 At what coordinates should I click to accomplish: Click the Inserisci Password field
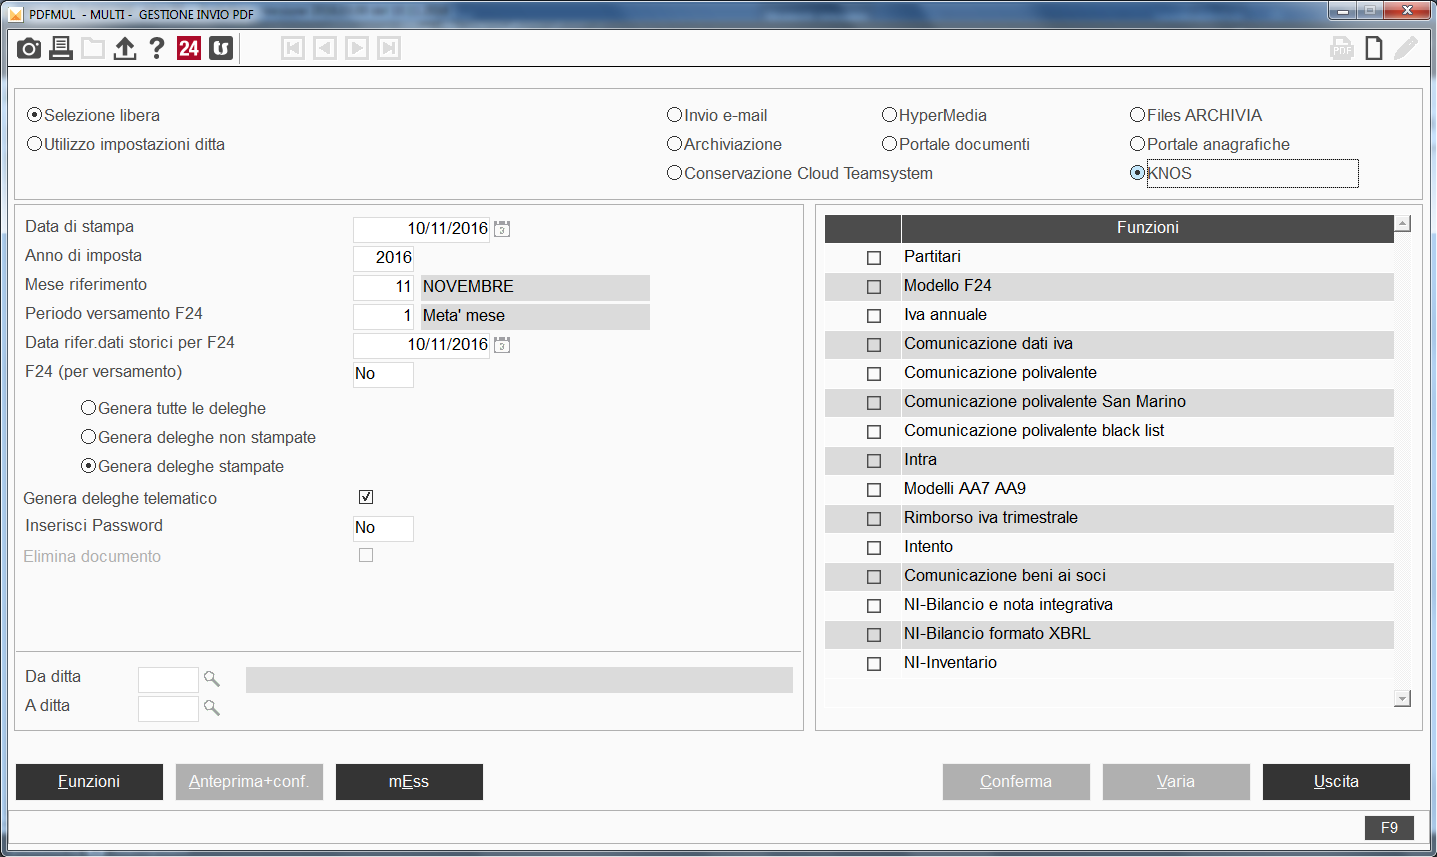point(383,528)
